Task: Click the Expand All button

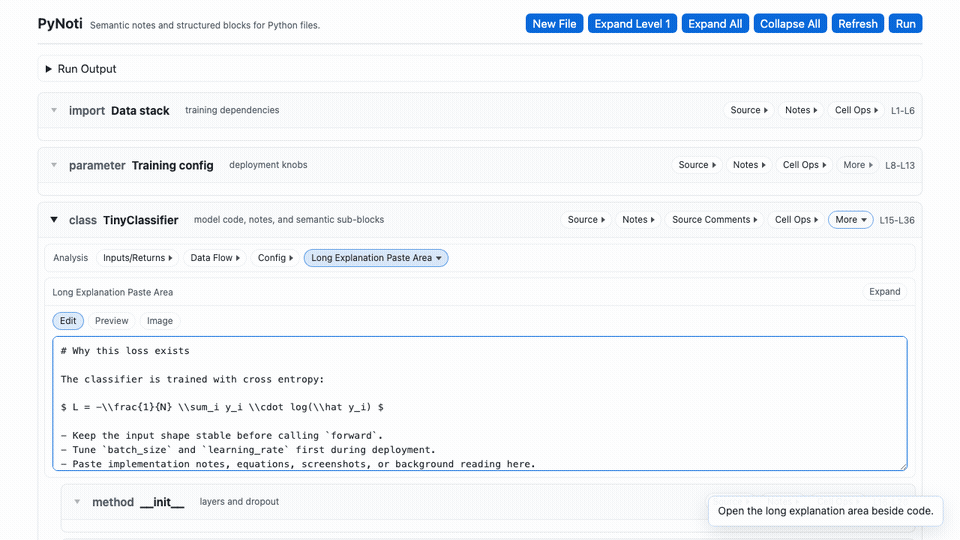Action: pyautogui.click(x=715, y=24)
